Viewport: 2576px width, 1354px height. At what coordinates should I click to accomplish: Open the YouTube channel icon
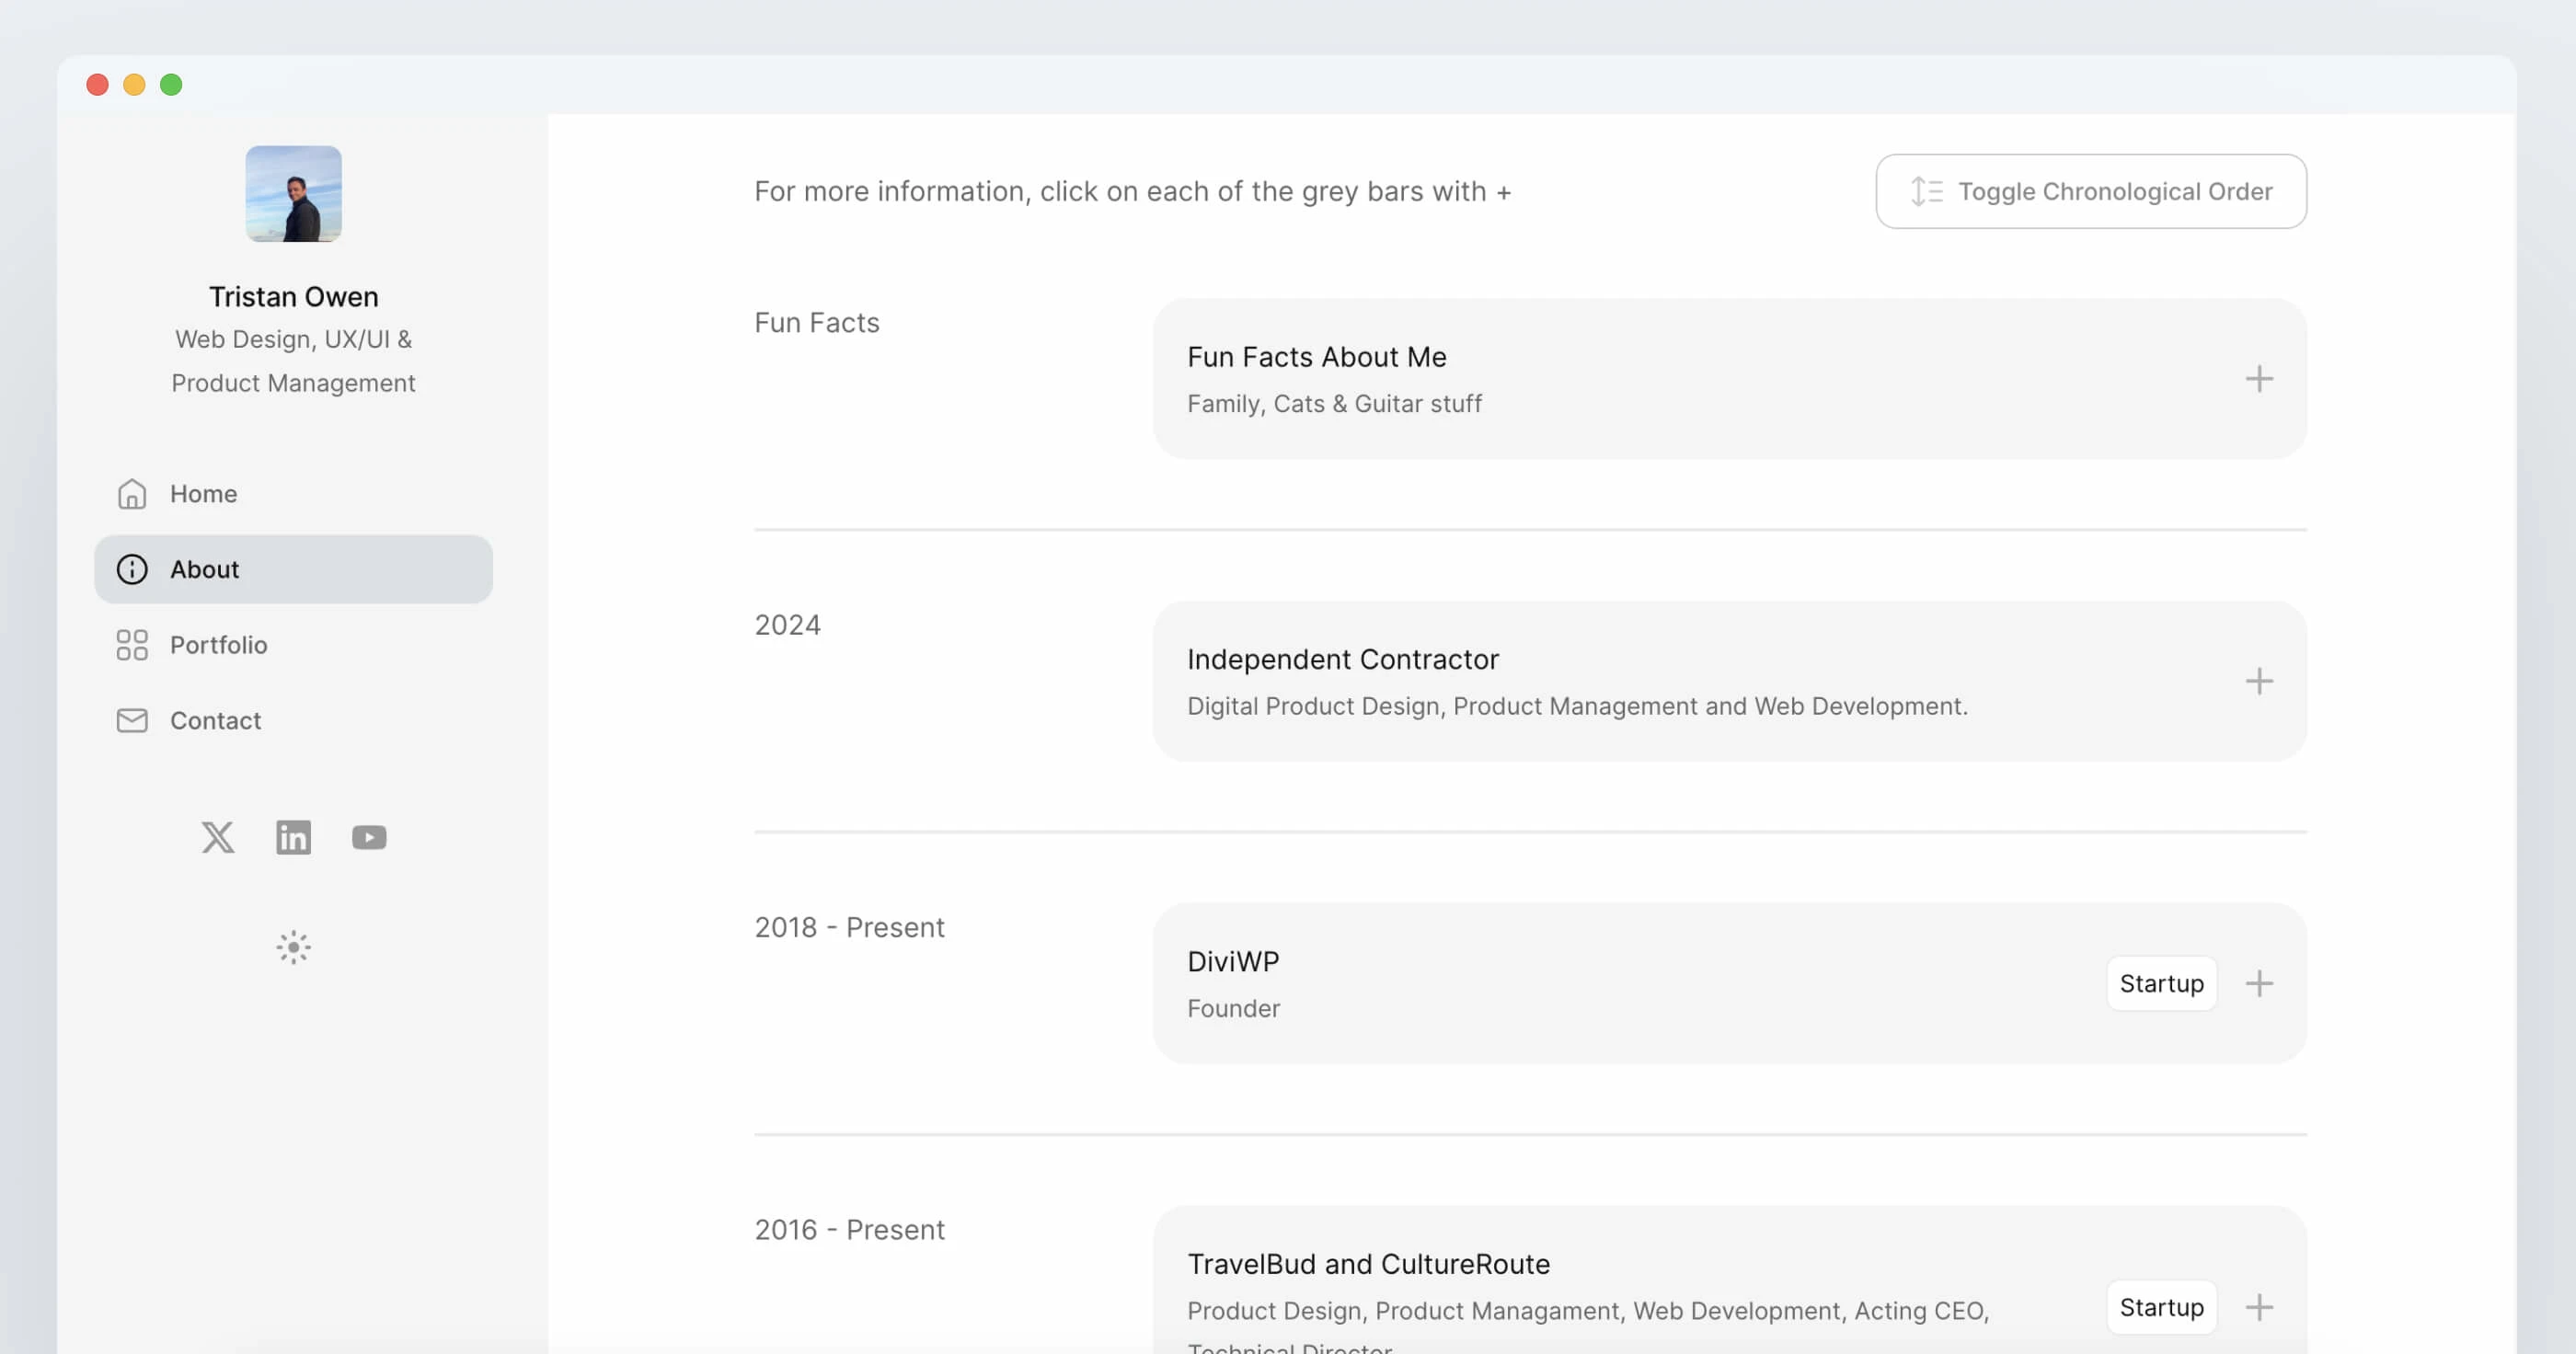click(369, 837)
